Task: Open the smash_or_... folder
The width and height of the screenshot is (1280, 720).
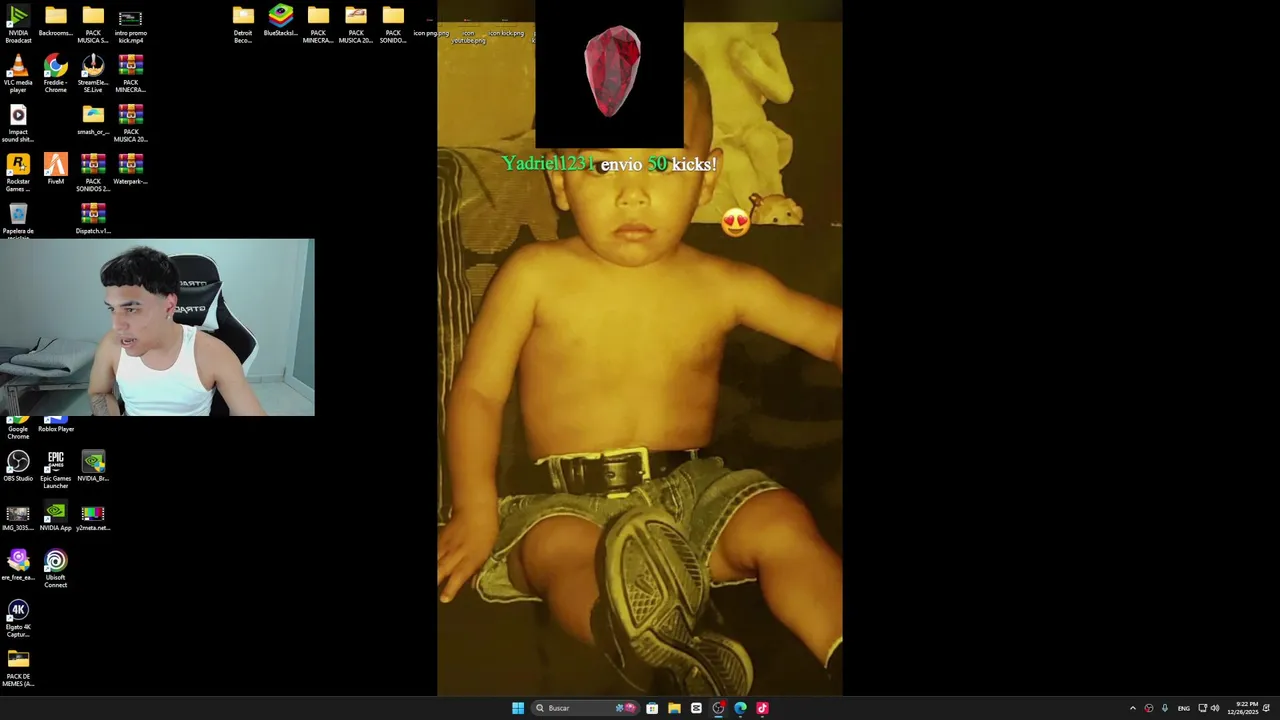Action: click(x=93, y=120)
